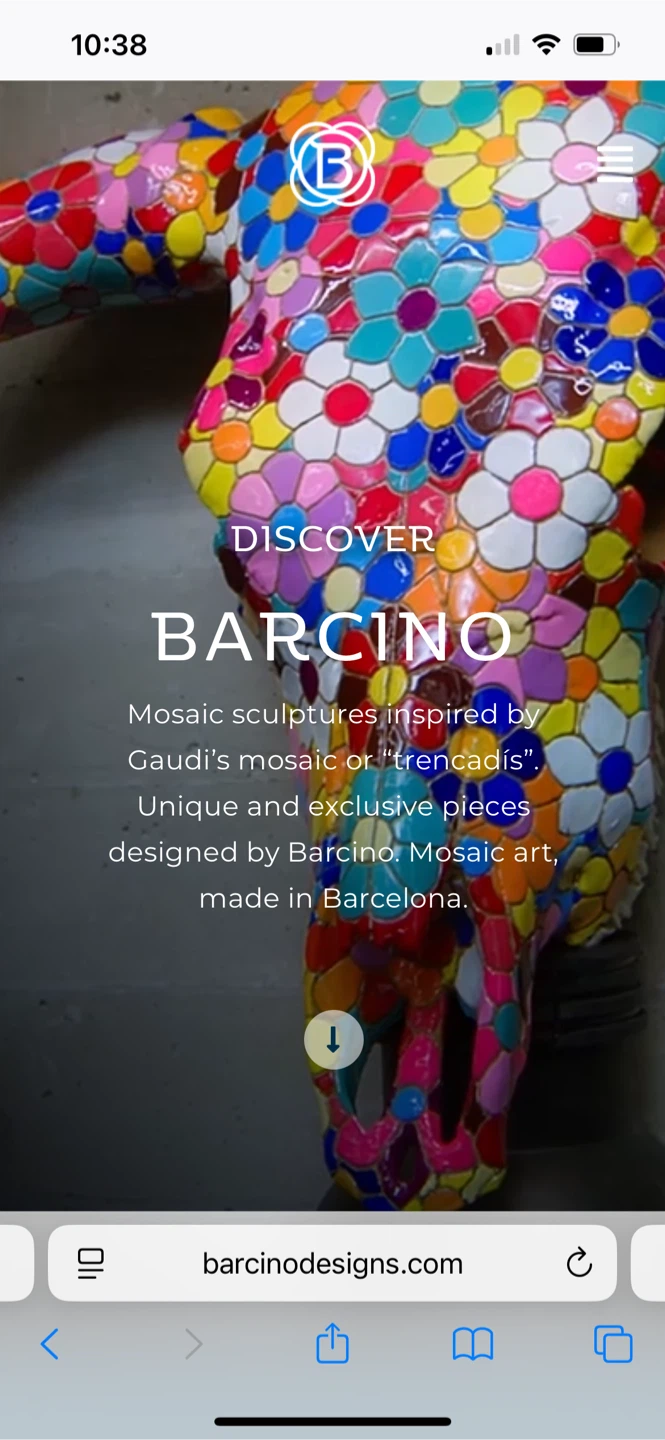Go back using Safari's back chevron
Image resolution: width=665 pixels, height=1440 pixels.
click(50, 1344)
